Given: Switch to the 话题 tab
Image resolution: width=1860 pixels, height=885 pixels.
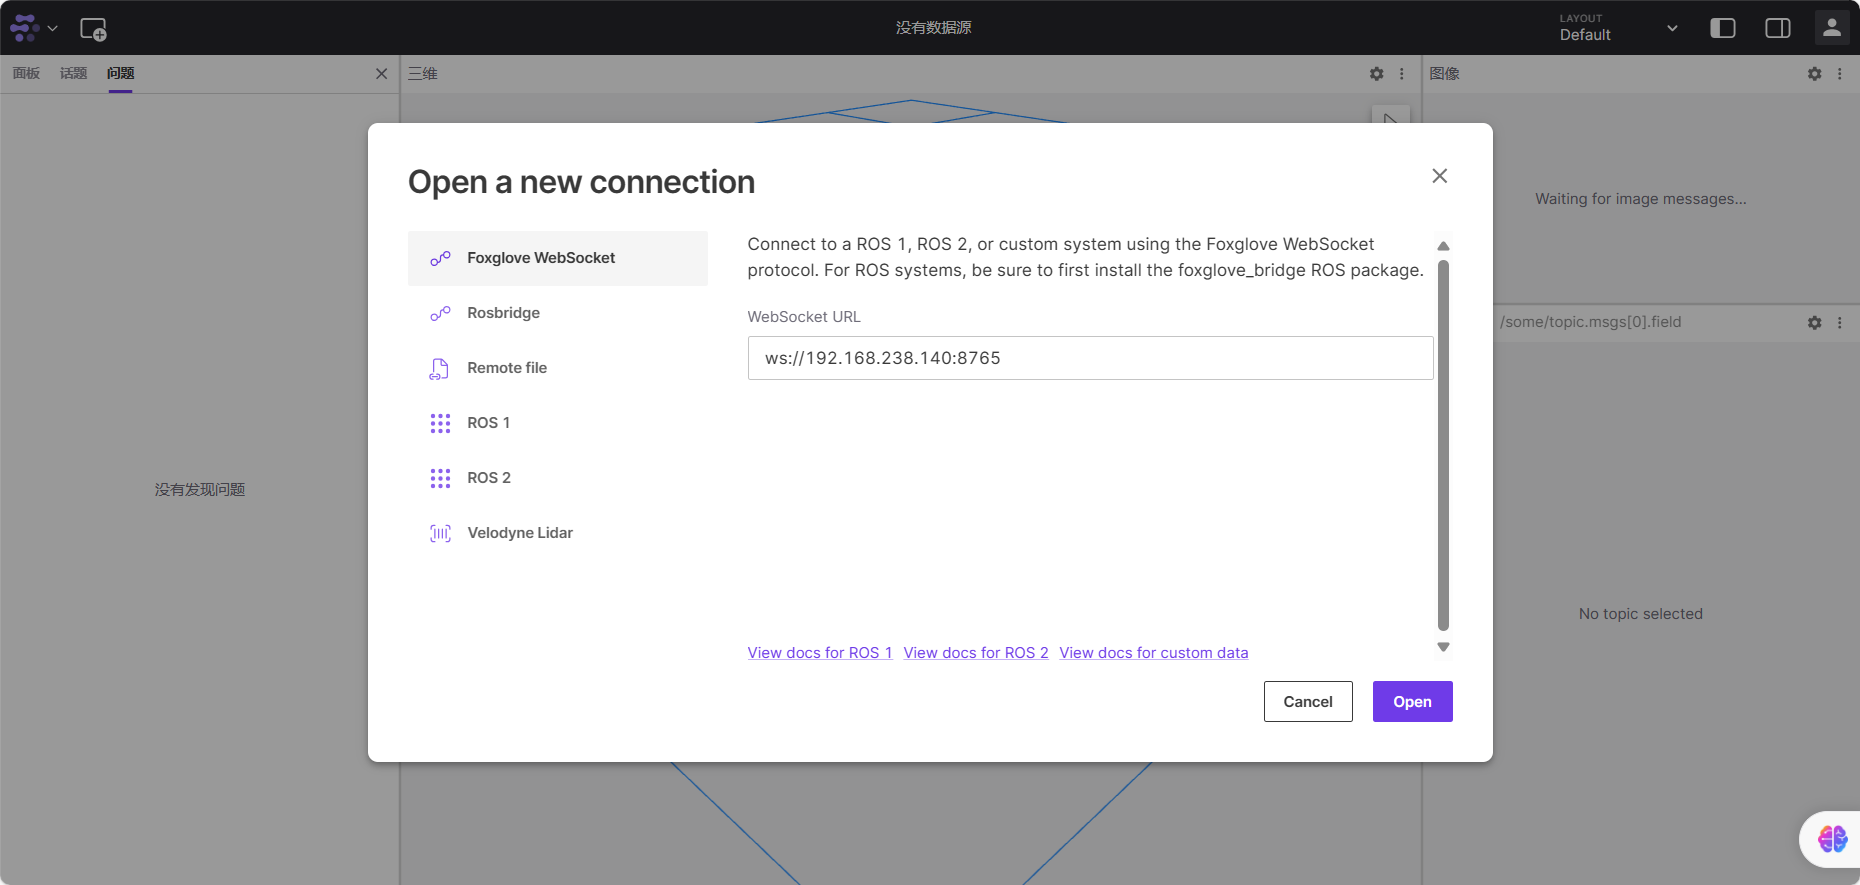Looking at the screenshot, I should (x=73, y=73).
